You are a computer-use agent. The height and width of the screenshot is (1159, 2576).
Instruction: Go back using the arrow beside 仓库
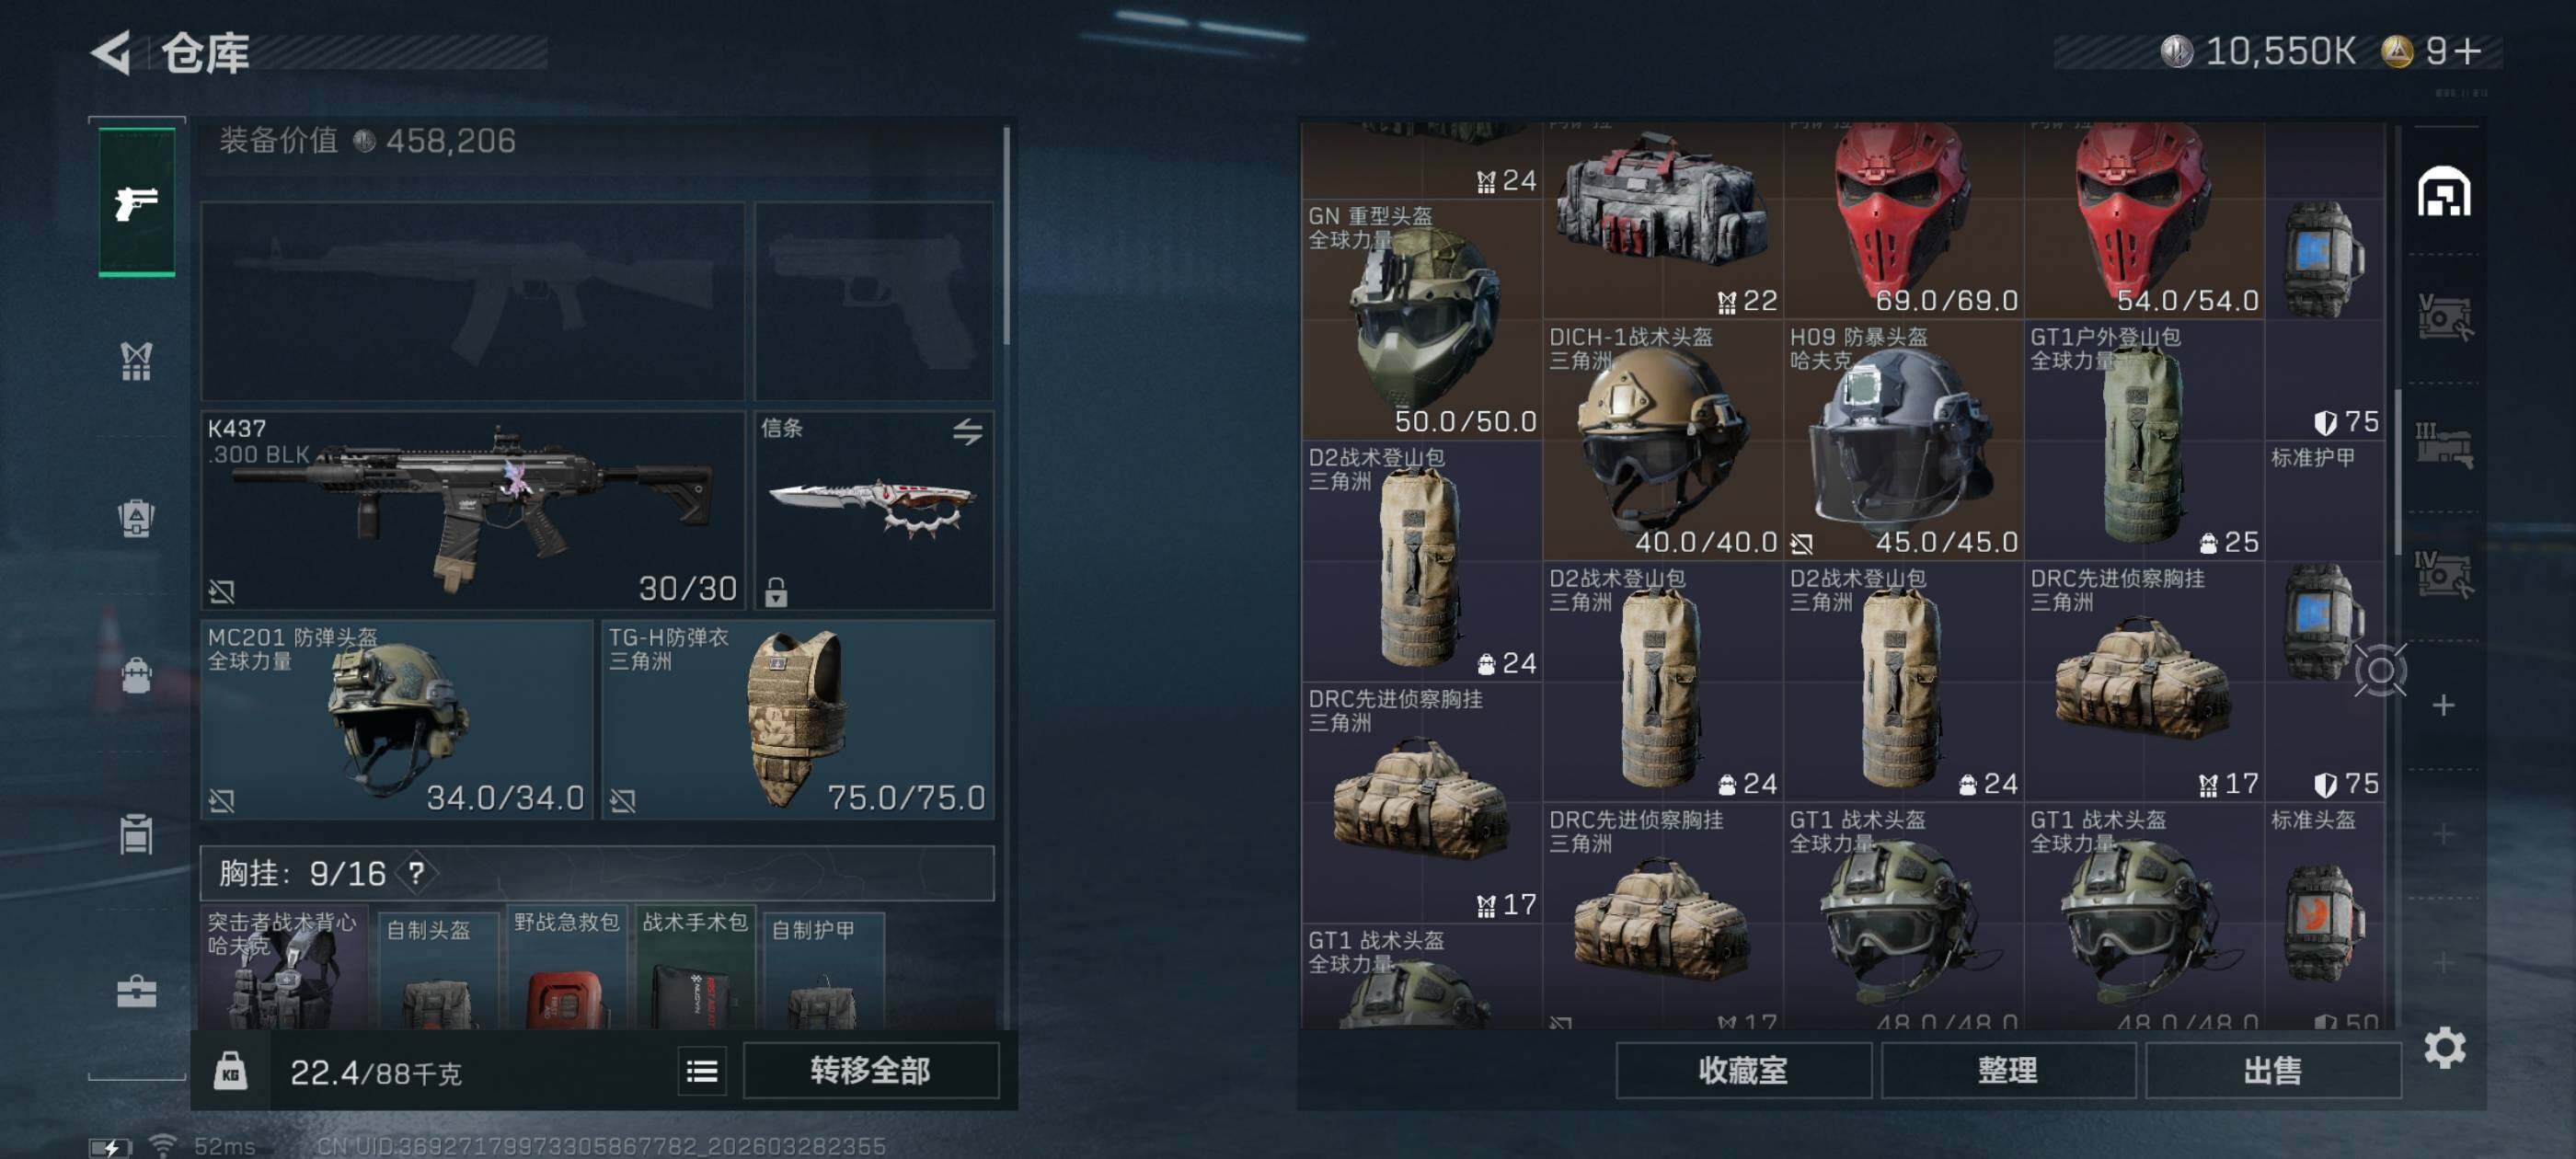(112, 52)
